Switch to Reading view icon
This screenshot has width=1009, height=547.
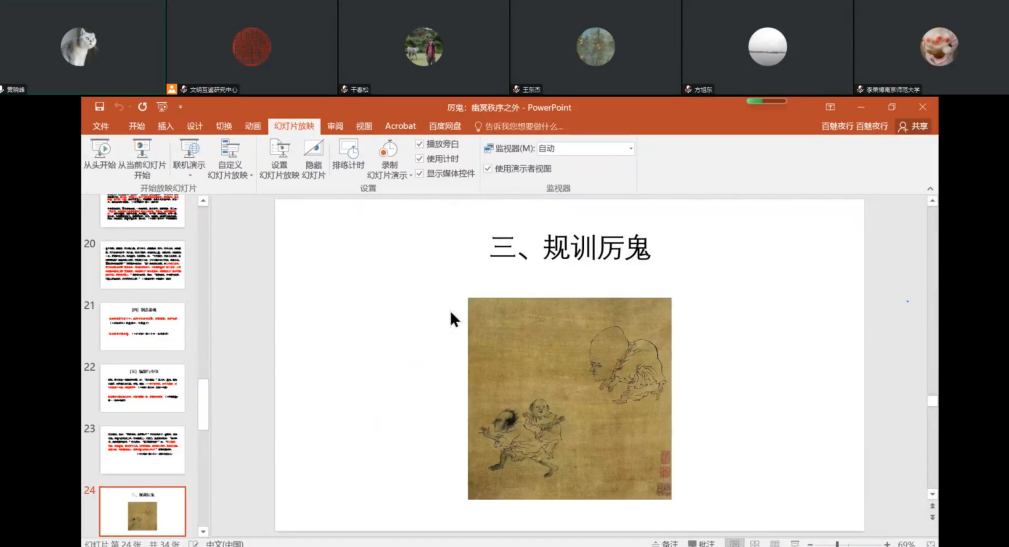pos(775,544)
